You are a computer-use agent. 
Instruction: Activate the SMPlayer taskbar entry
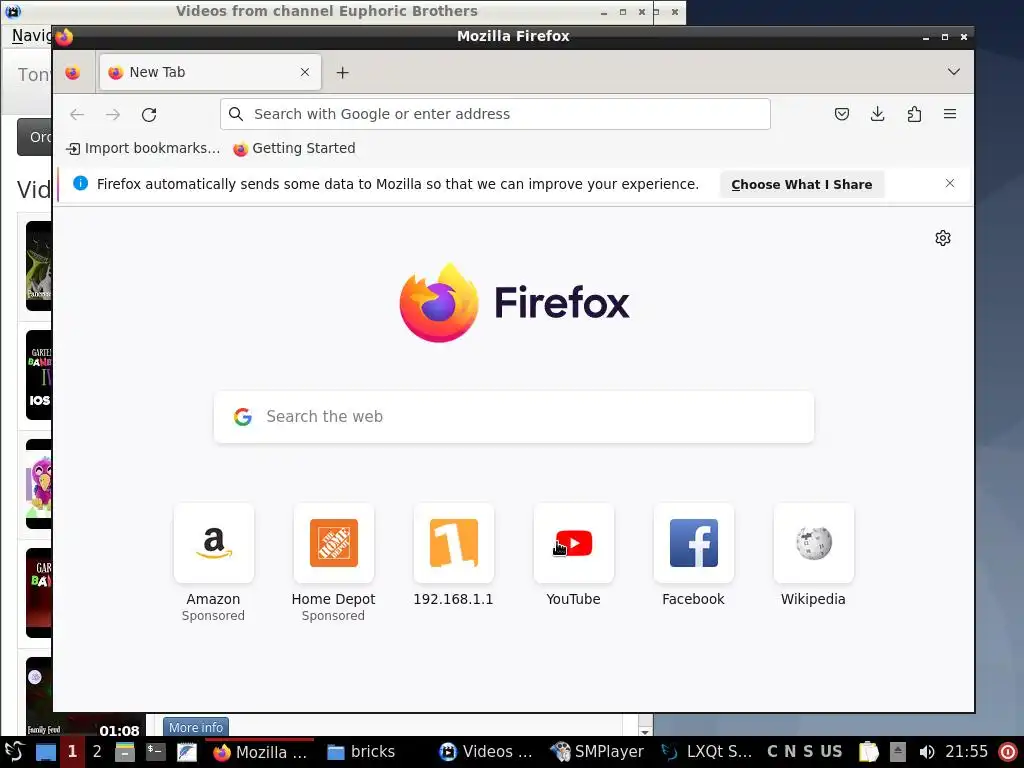coord(598,752)
